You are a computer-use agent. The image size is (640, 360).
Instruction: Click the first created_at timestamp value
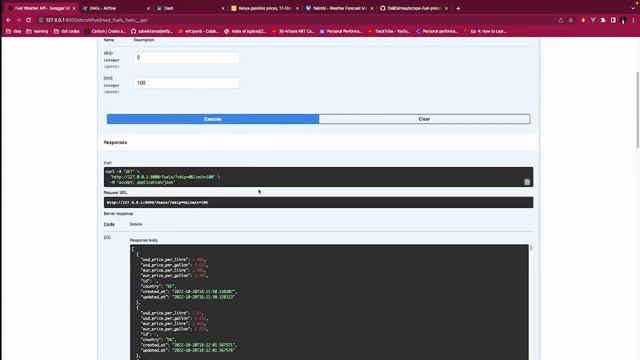coord(204,292)
